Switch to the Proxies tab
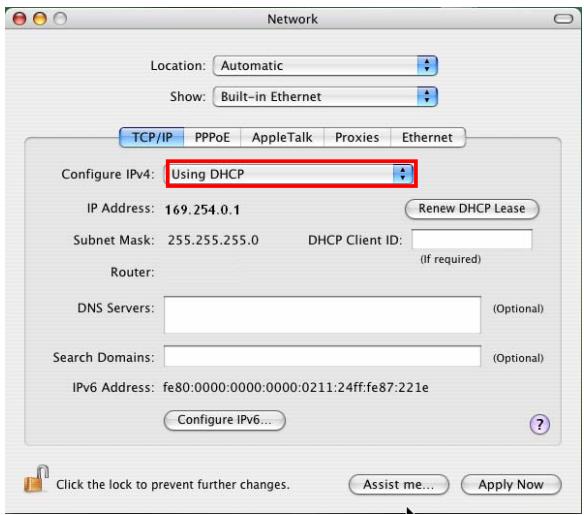 (357, 137)
